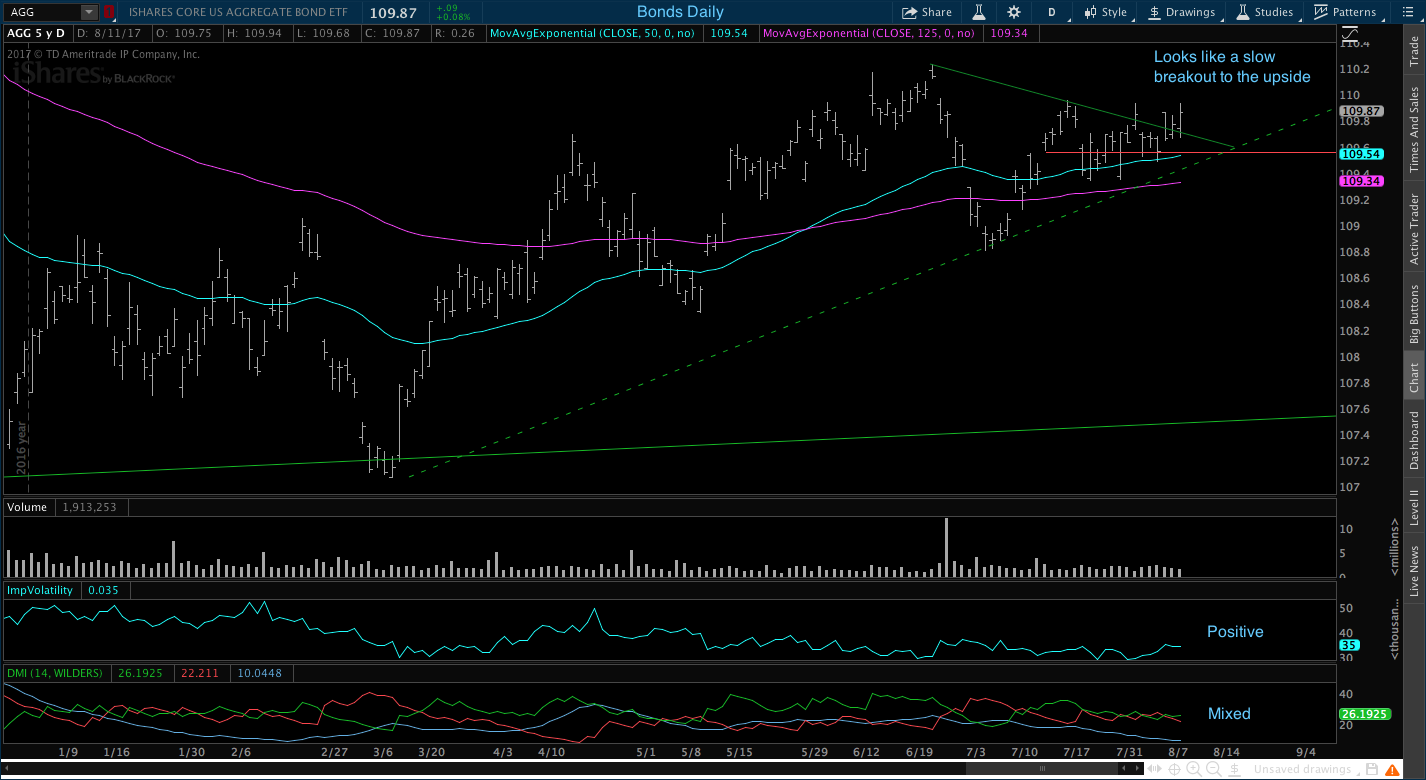The width and height of the screenshot is (1426, 780).
Task: Click the green 26.1925 DMI bubble
Action: pos(1365,714)
